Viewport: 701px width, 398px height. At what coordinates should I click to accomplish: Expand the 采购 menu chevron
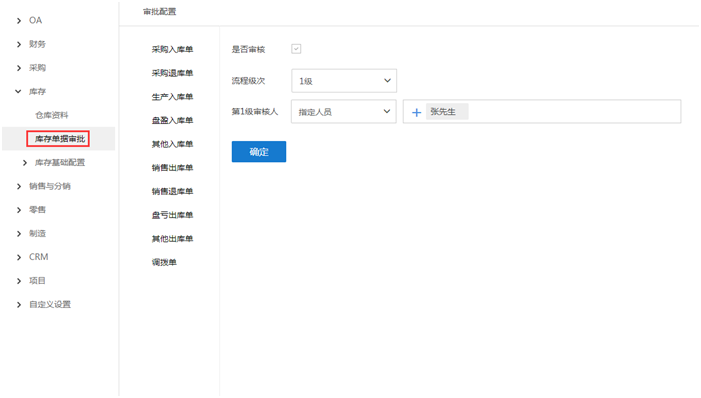click(18, 68)
